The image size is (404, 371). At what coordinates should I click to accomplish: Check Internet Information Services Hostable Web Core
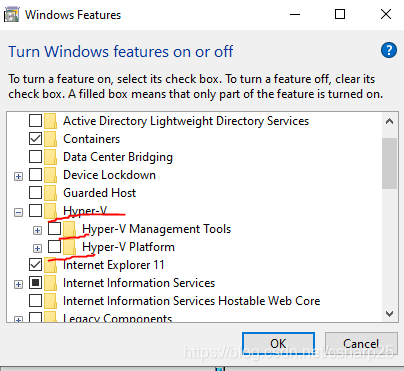(35, 301)
